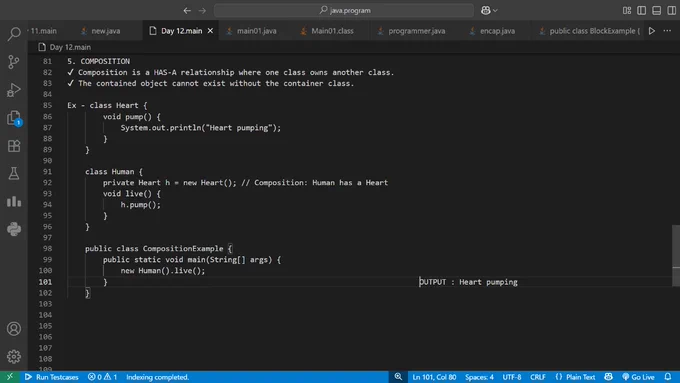
Task: Toggle primary side bar visibility
Action: tap(641, 10)
